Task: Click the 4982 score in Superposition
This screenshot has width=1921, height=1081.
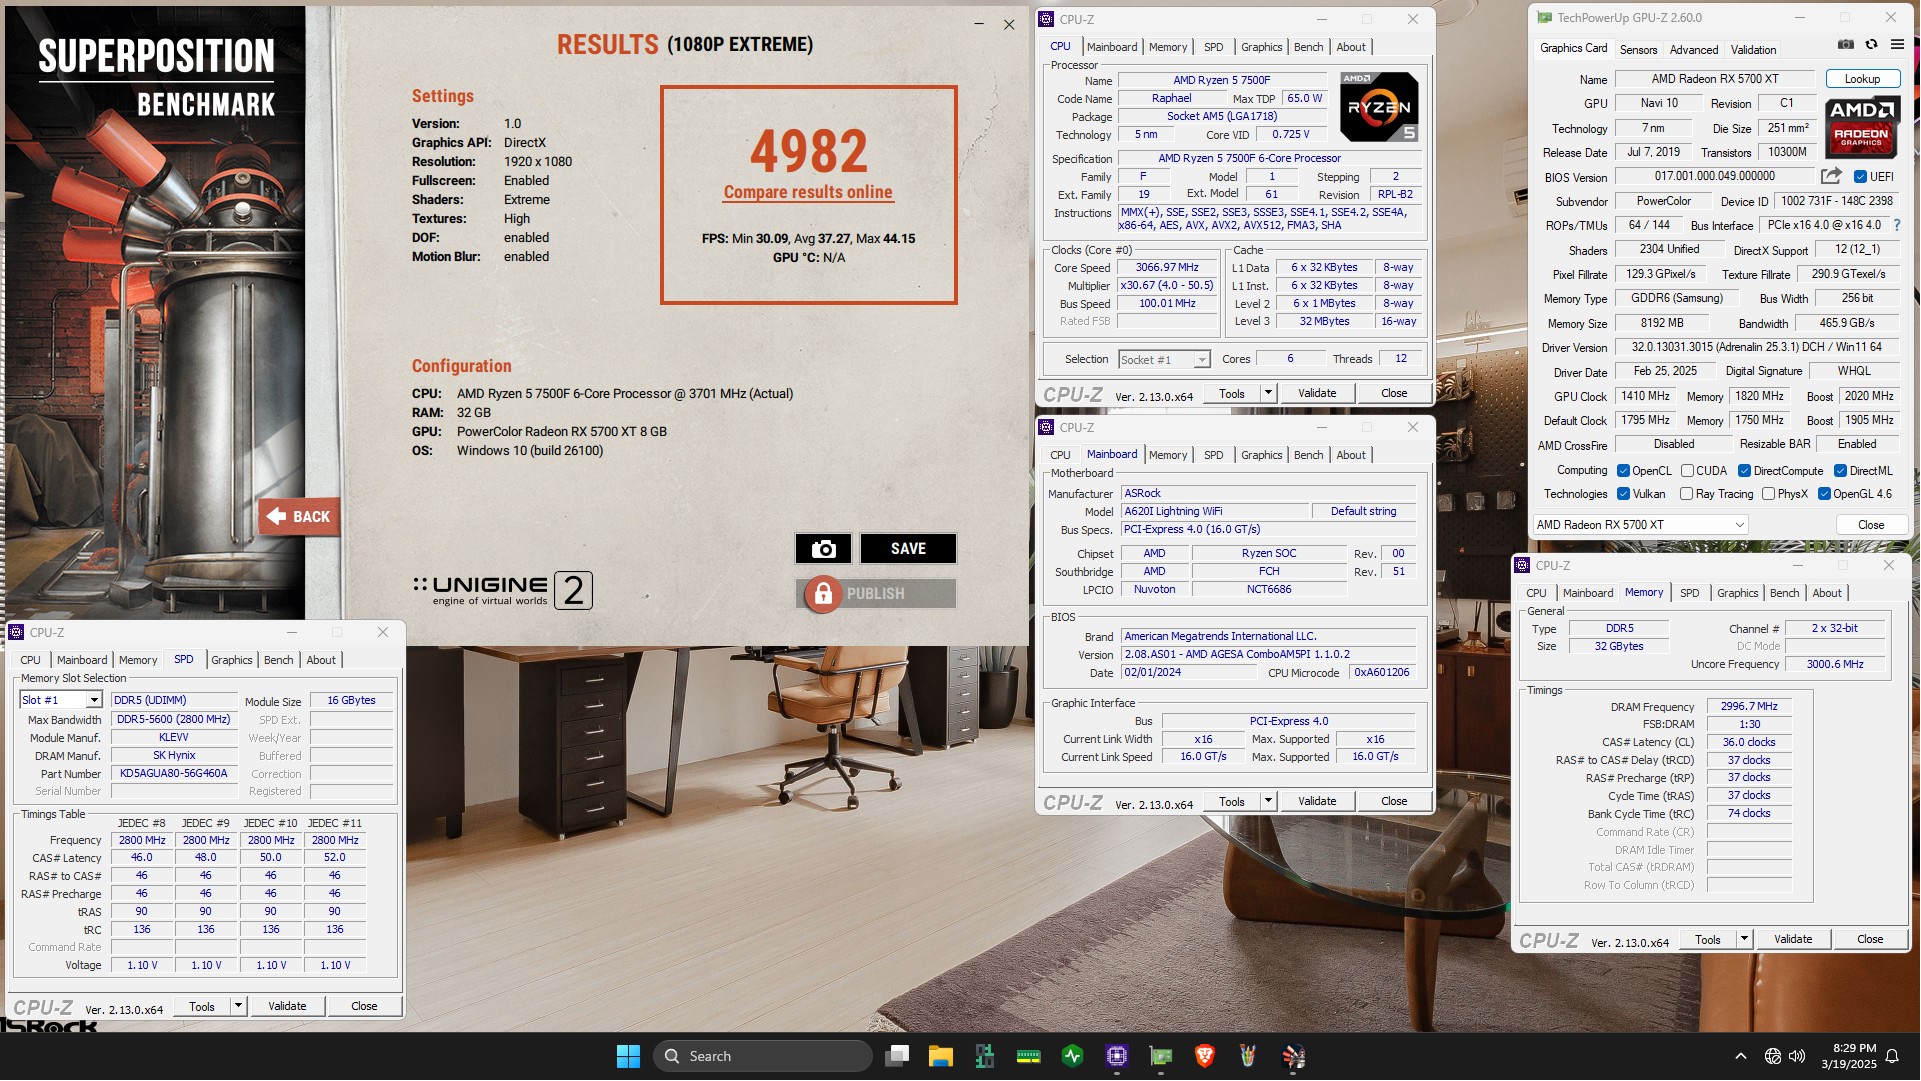Action: pos(809,151)
